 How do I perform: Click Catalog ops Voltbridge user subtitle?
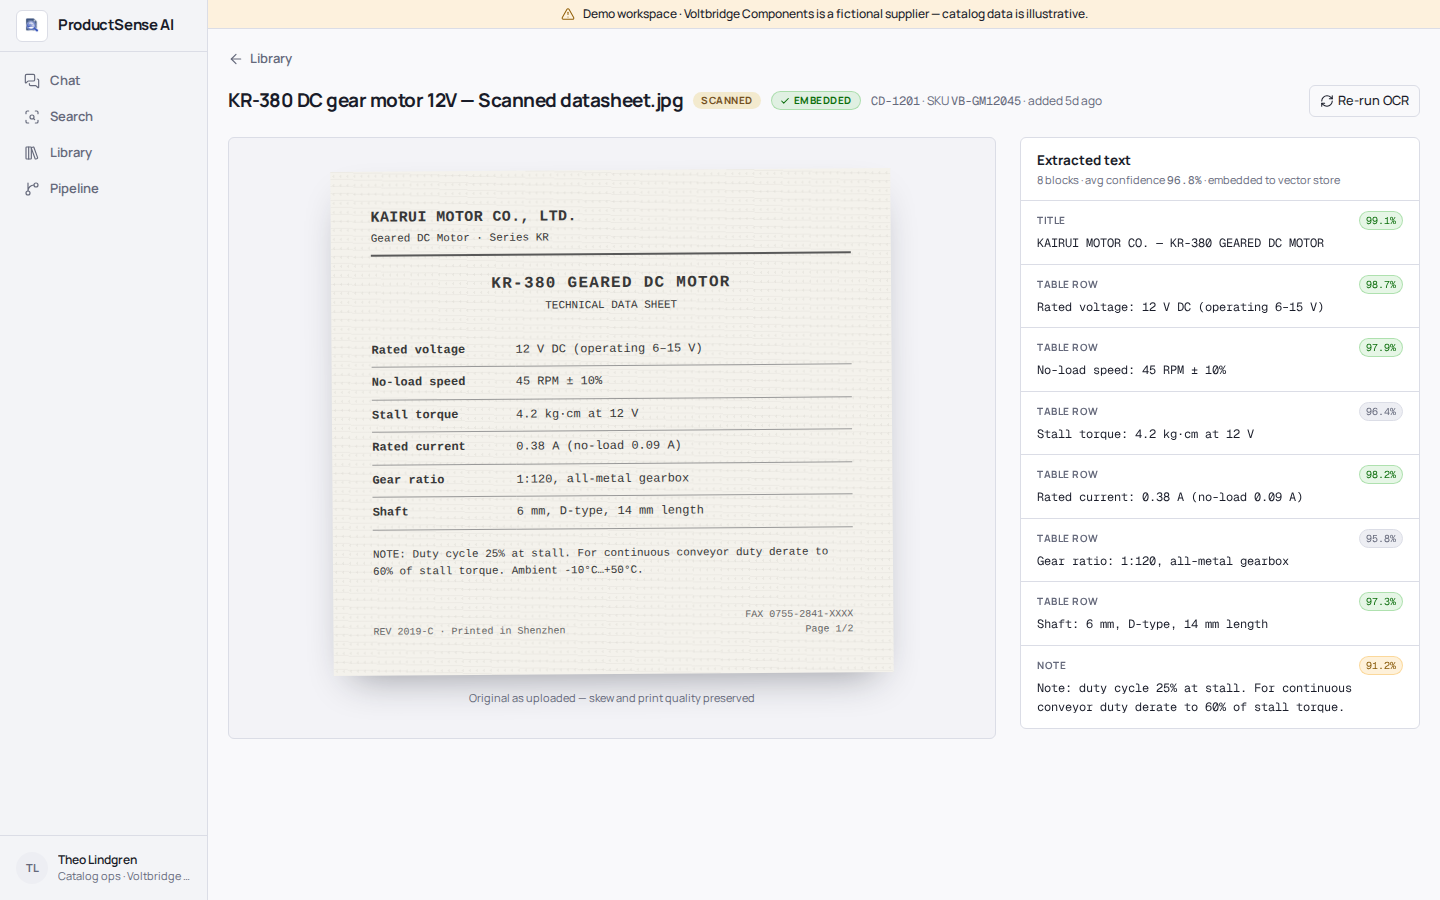[x=124, y=877]
